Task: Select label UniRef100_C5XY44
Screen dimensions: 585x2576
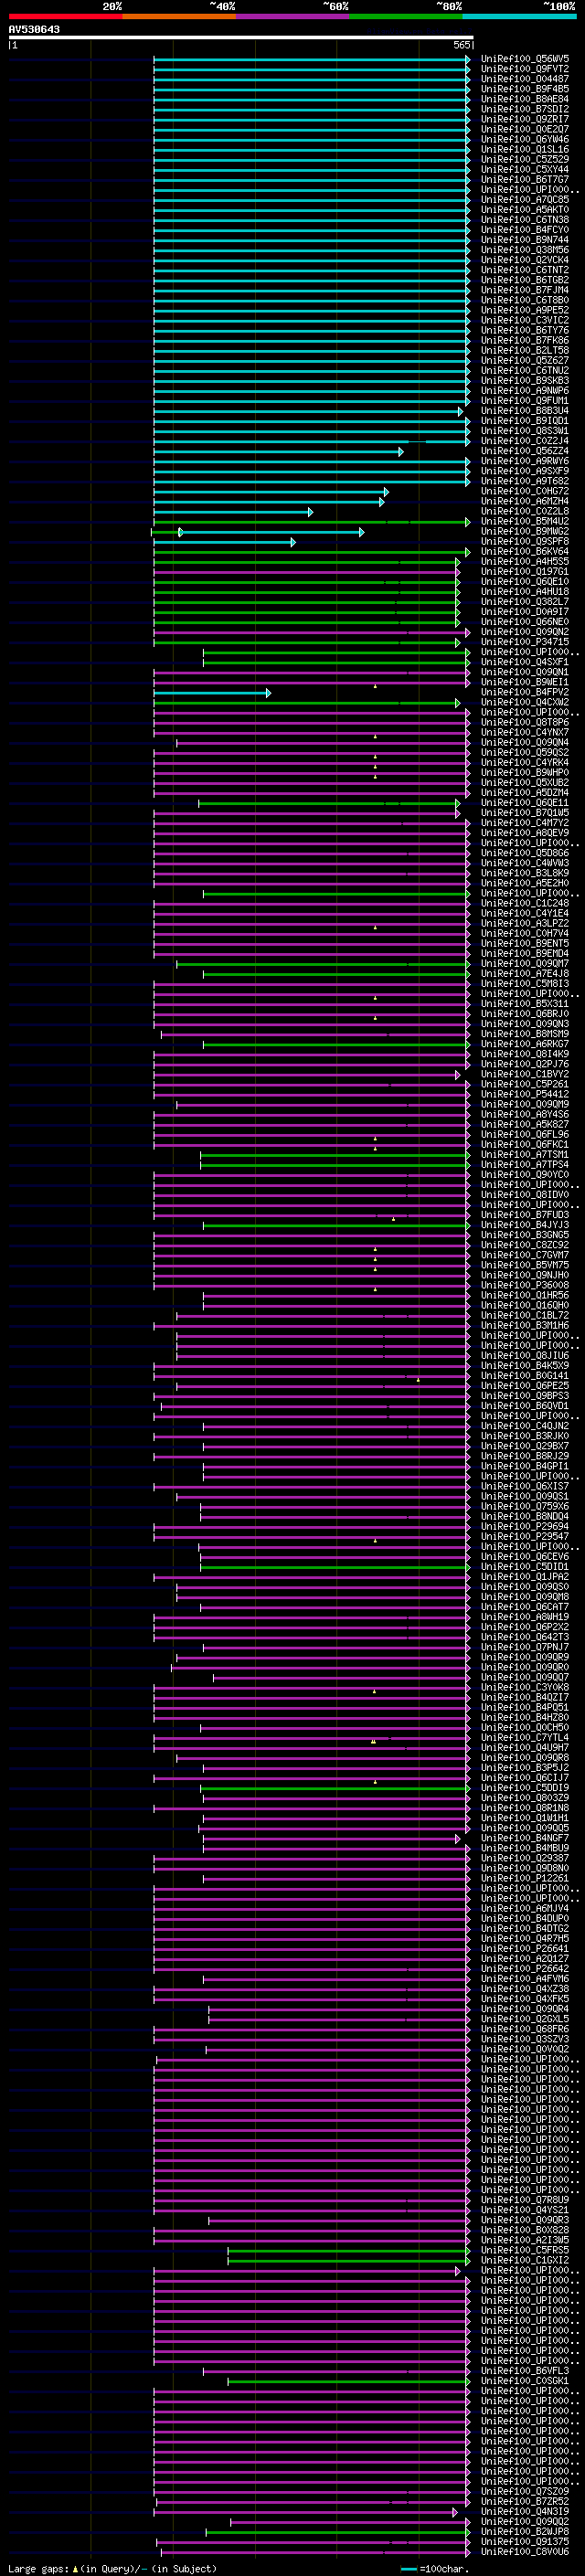Action: click(x=525, y=169)
